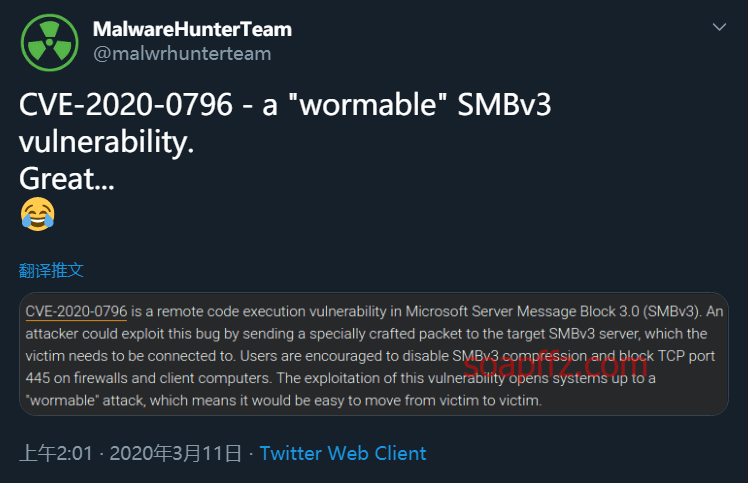Click the Great... line of the tweet

(67, 179)
